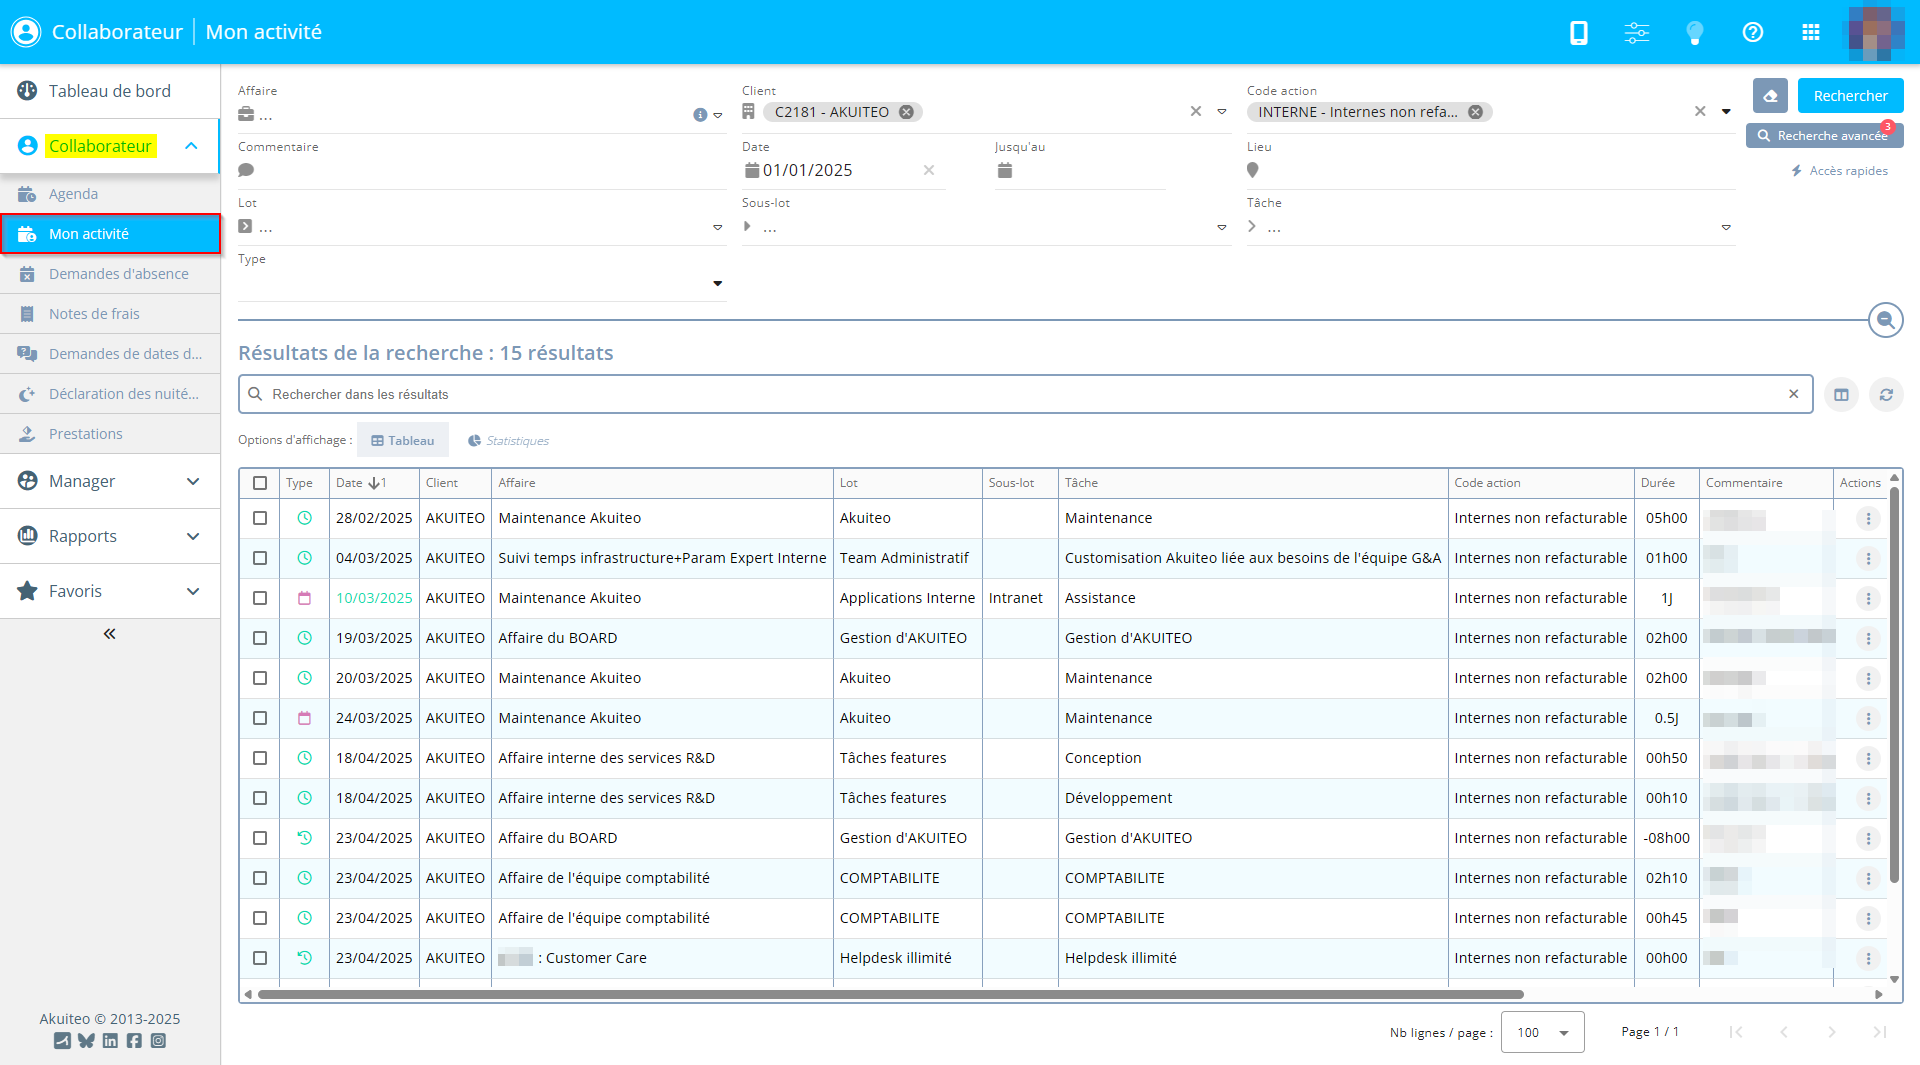Switch to Statistiques display tab
The width and height of the screenshot is (1920, 1065).
(508, 441)
